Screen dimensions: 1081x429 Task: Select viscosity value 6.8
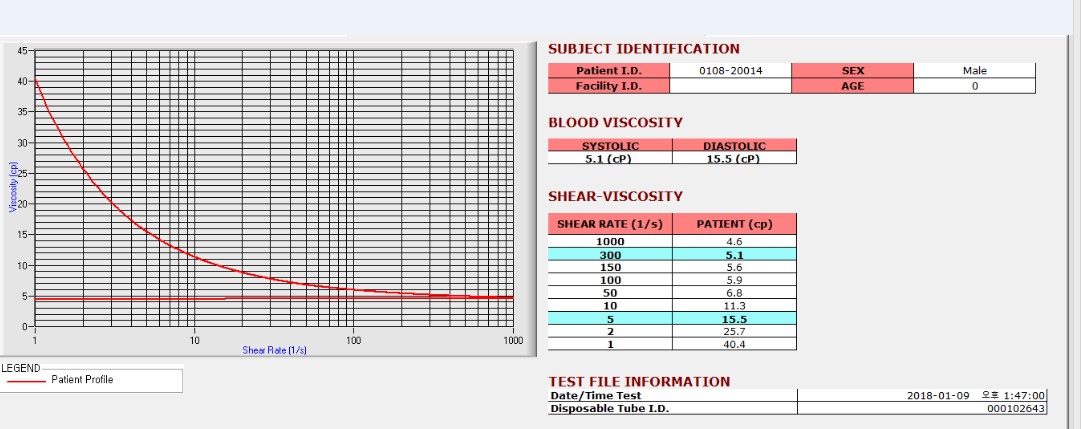734,293
